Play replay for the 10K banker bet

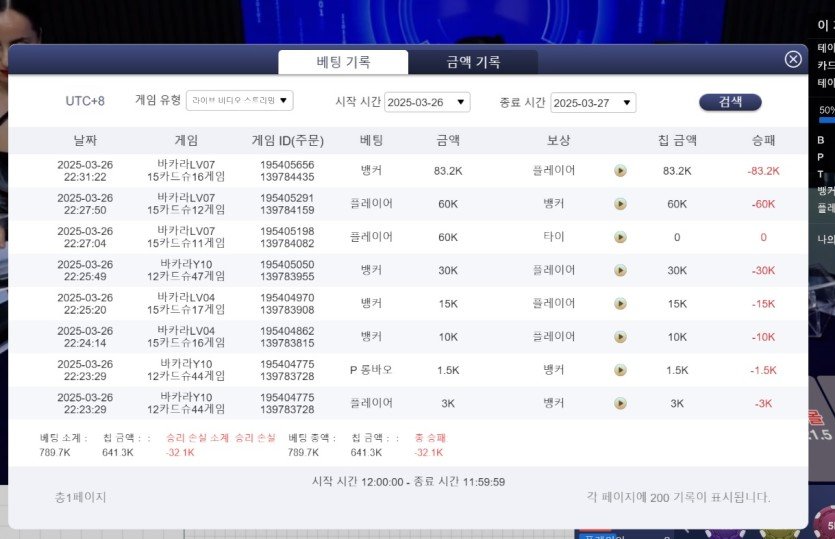pyautogui.click(x=620, y=337)
